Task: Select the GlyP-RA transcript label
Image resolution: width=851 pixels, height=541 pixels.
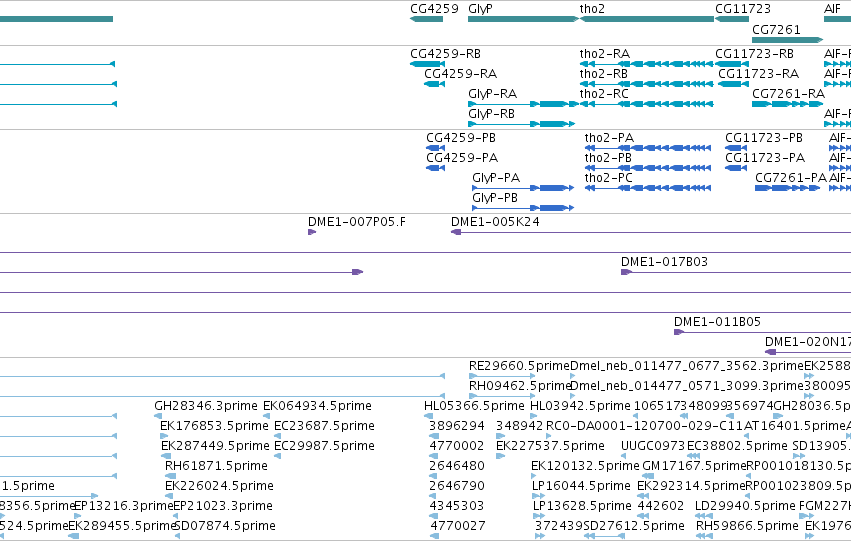Action: (492, 94)
